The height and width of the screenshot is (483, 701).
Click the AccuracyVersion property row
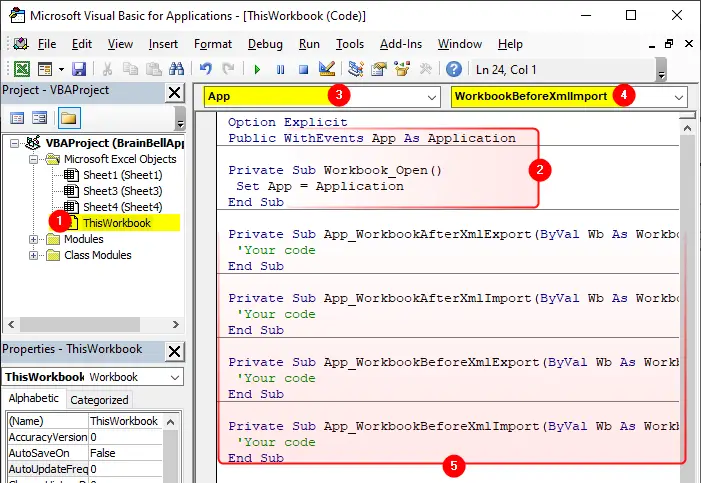[x=85, y=437]
